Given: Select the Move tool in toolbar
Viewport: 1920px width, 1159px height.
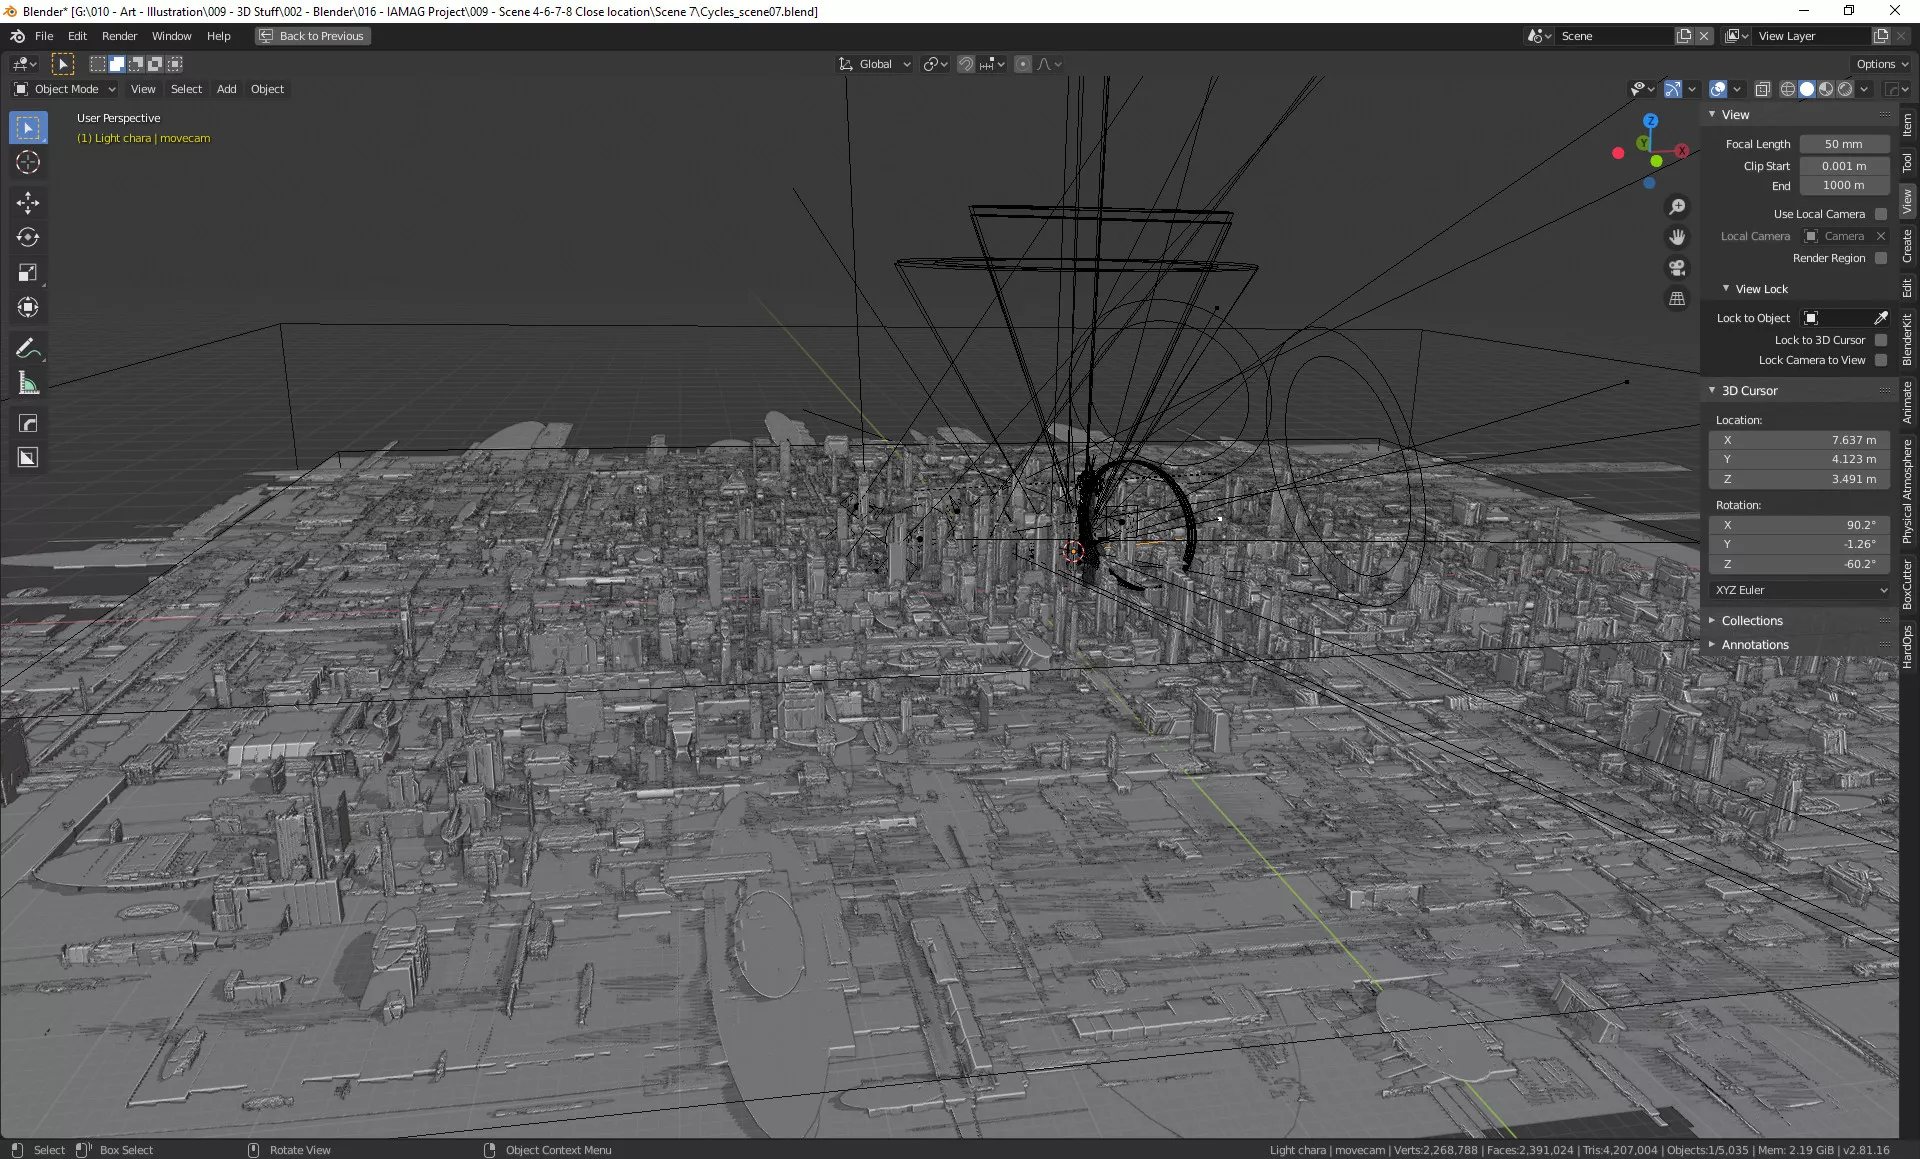Looking at the screenshot, I should tap(28, 203).
